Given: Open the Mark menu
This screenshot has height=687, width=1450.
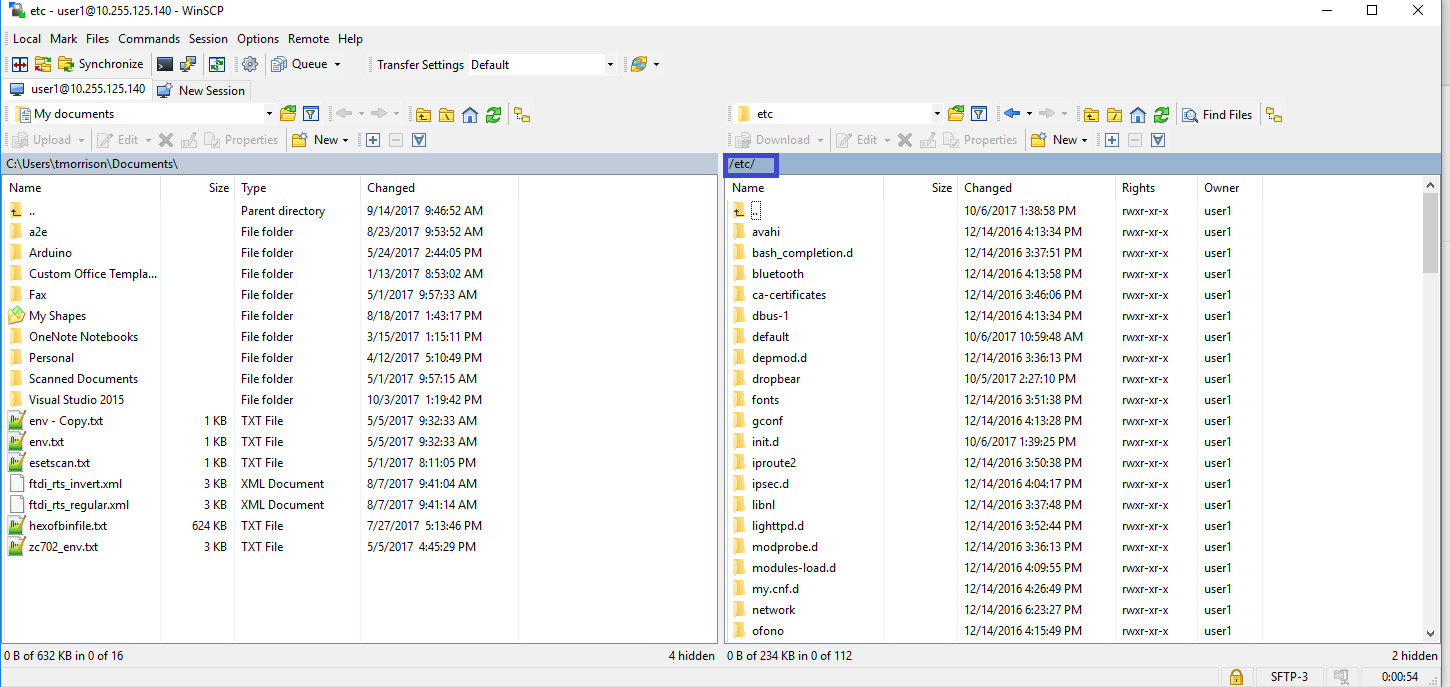Looking at the screenshot, I should [x=64, y=39].
